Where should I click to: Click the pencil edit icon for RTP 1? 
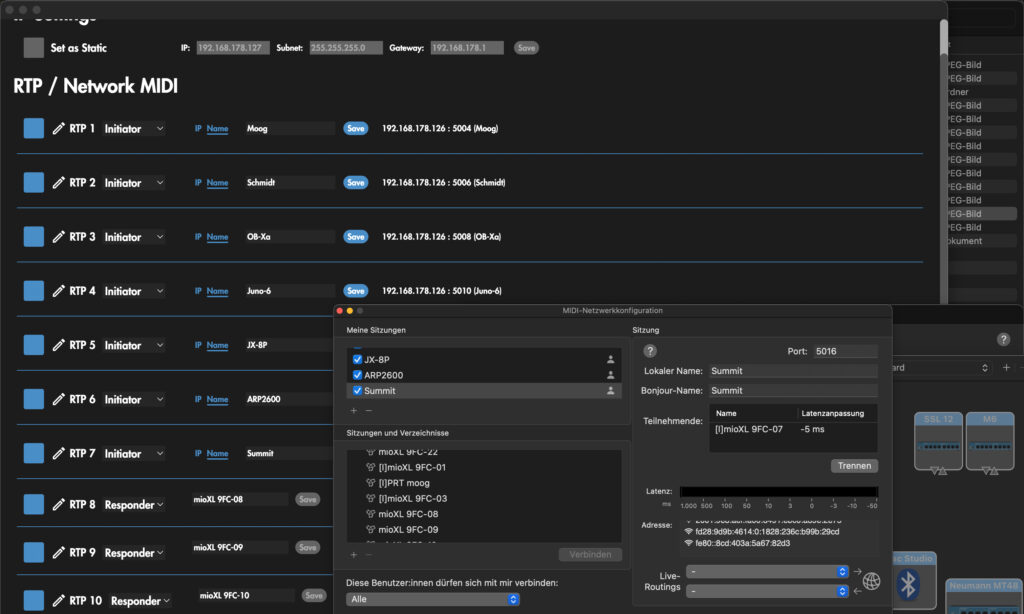(58, 129)
